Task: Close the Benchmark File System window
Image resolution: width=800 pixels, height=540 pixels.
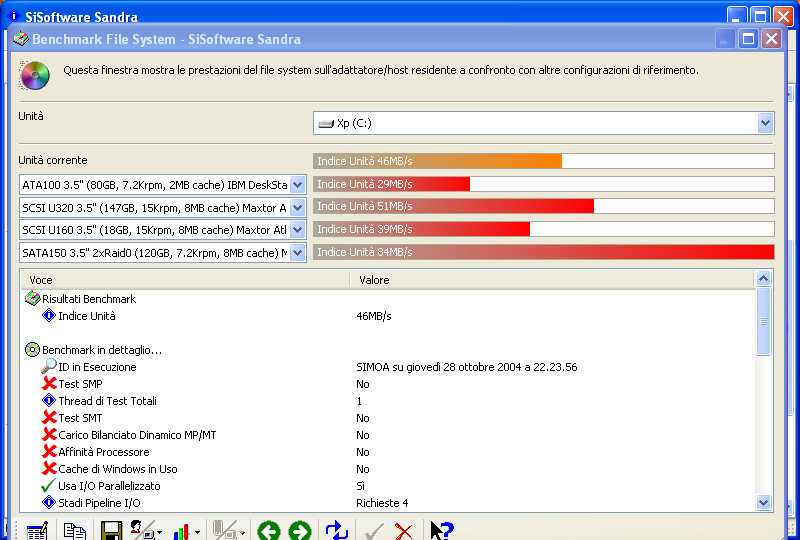Action: coord(771,39)
